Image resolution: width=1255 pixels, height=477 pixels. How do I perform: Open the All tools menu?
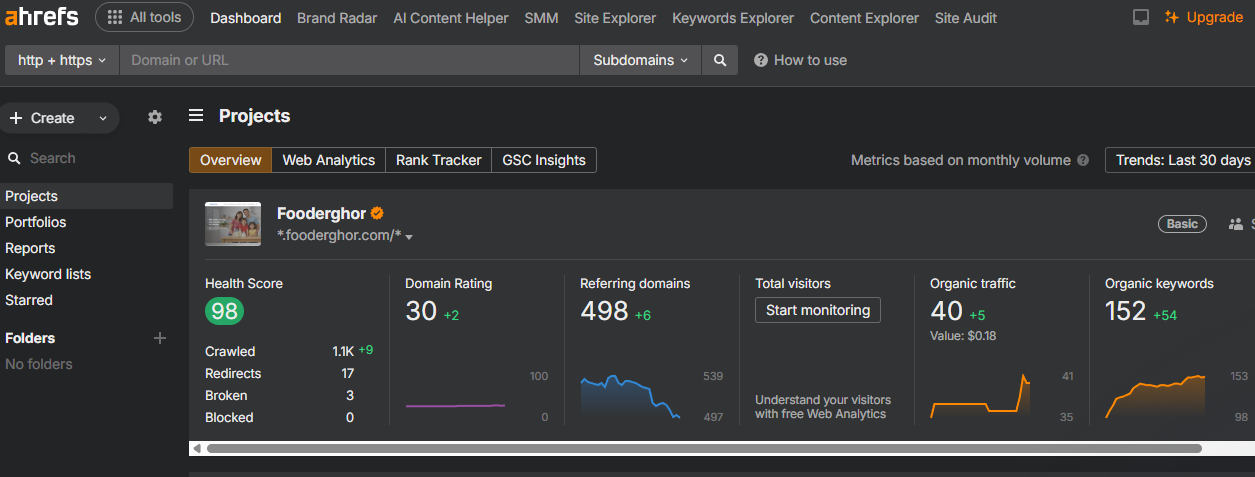pos(144,17)
